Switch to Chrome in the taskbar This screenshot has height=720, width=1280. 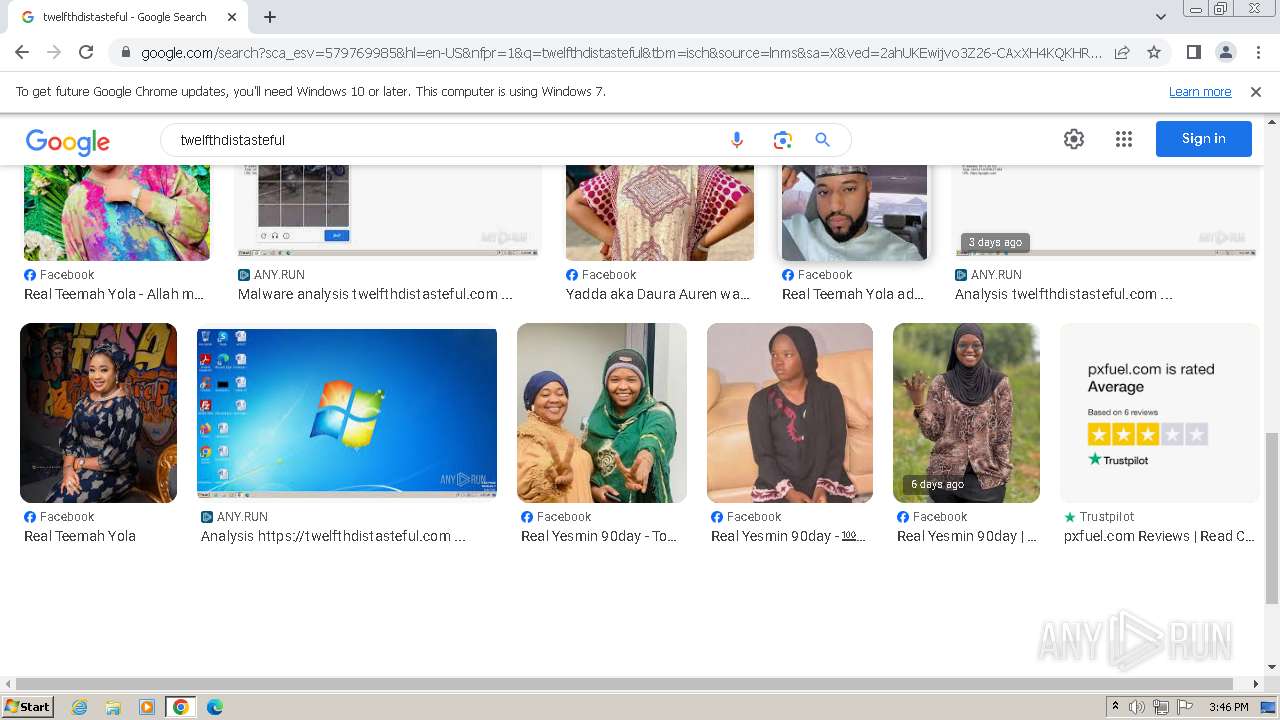(180, 707)
